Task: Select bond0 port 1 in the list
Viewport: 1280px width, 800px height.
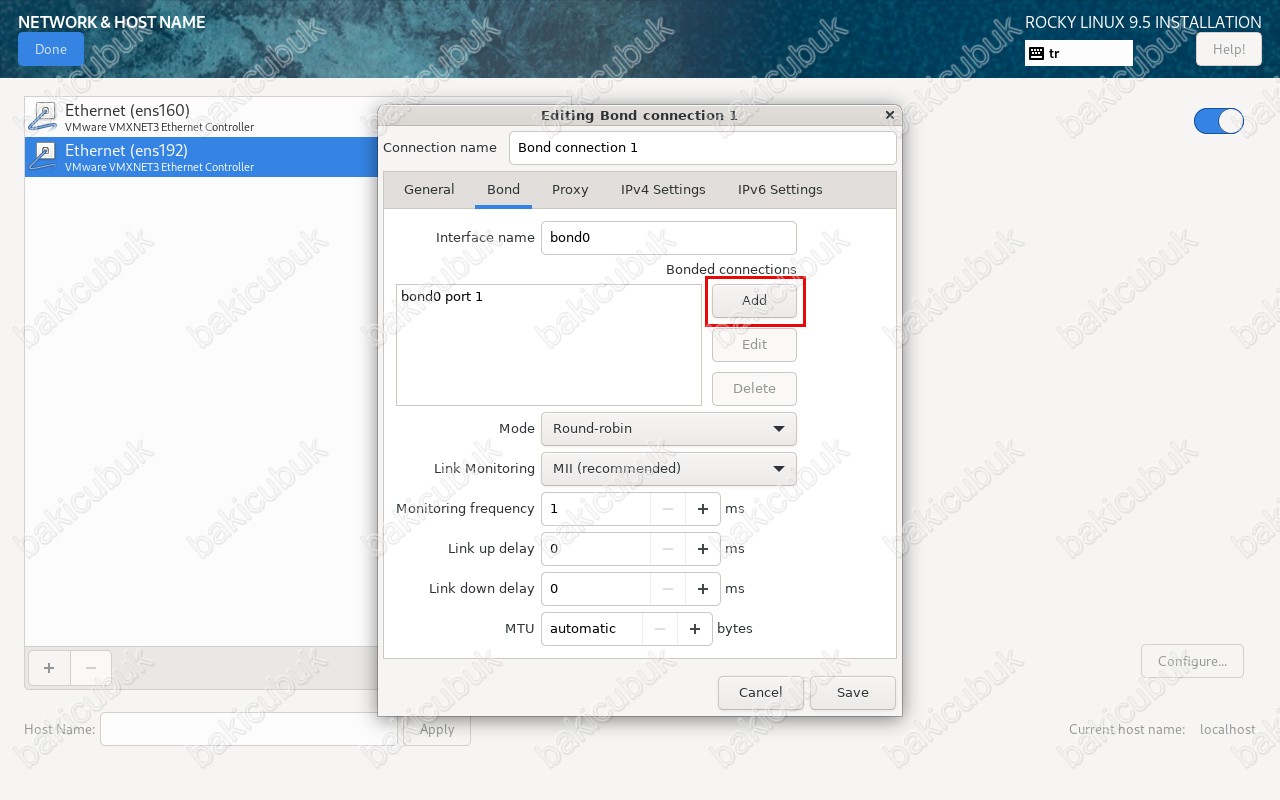Action: tap(549, 297)
